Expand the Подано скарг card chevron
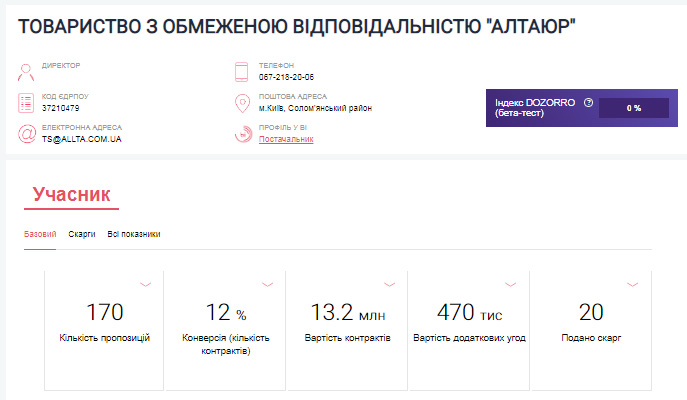Viewport: 687px width, 400px height. click(633, 285)
